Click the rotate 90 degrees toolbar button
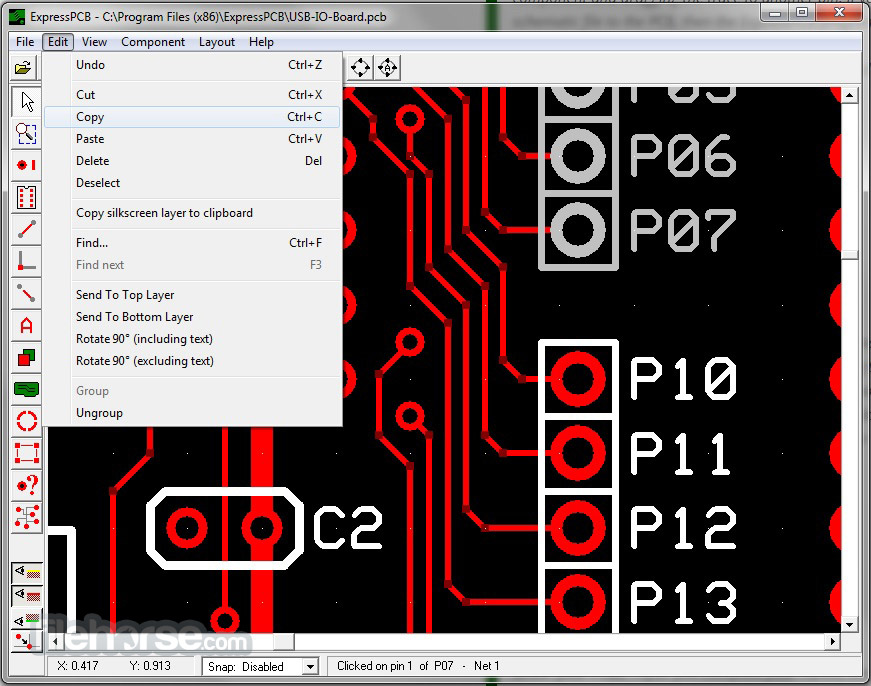Screen dimensions: 871x686 pos(360,68)
